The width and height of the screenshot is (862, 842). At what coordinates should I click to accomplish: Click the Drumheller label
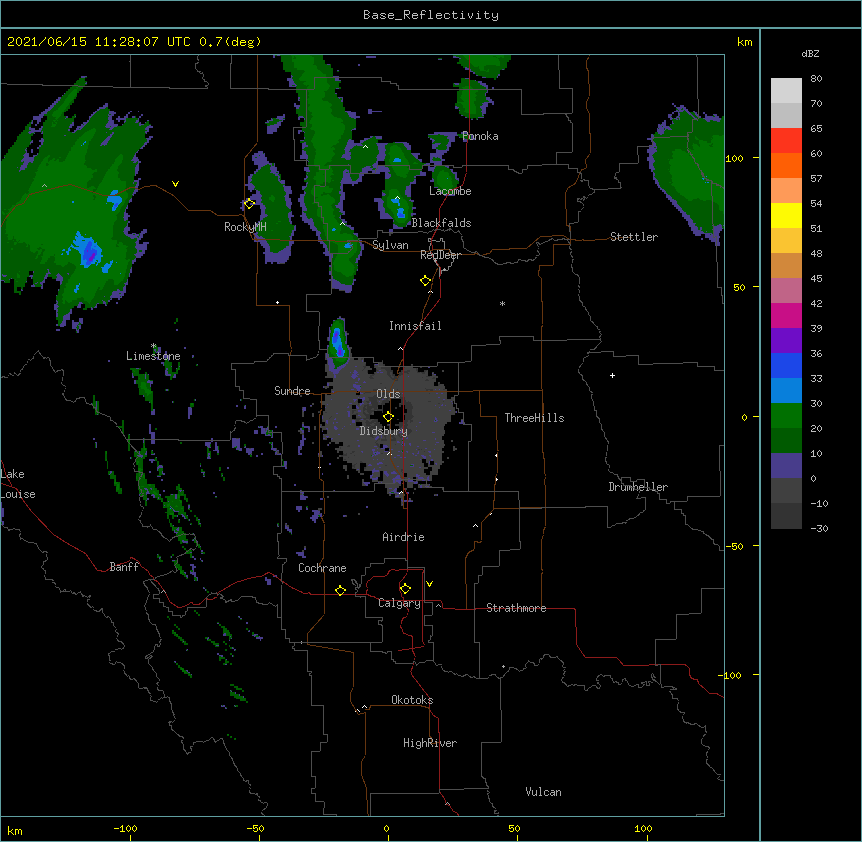pos(638,487)
